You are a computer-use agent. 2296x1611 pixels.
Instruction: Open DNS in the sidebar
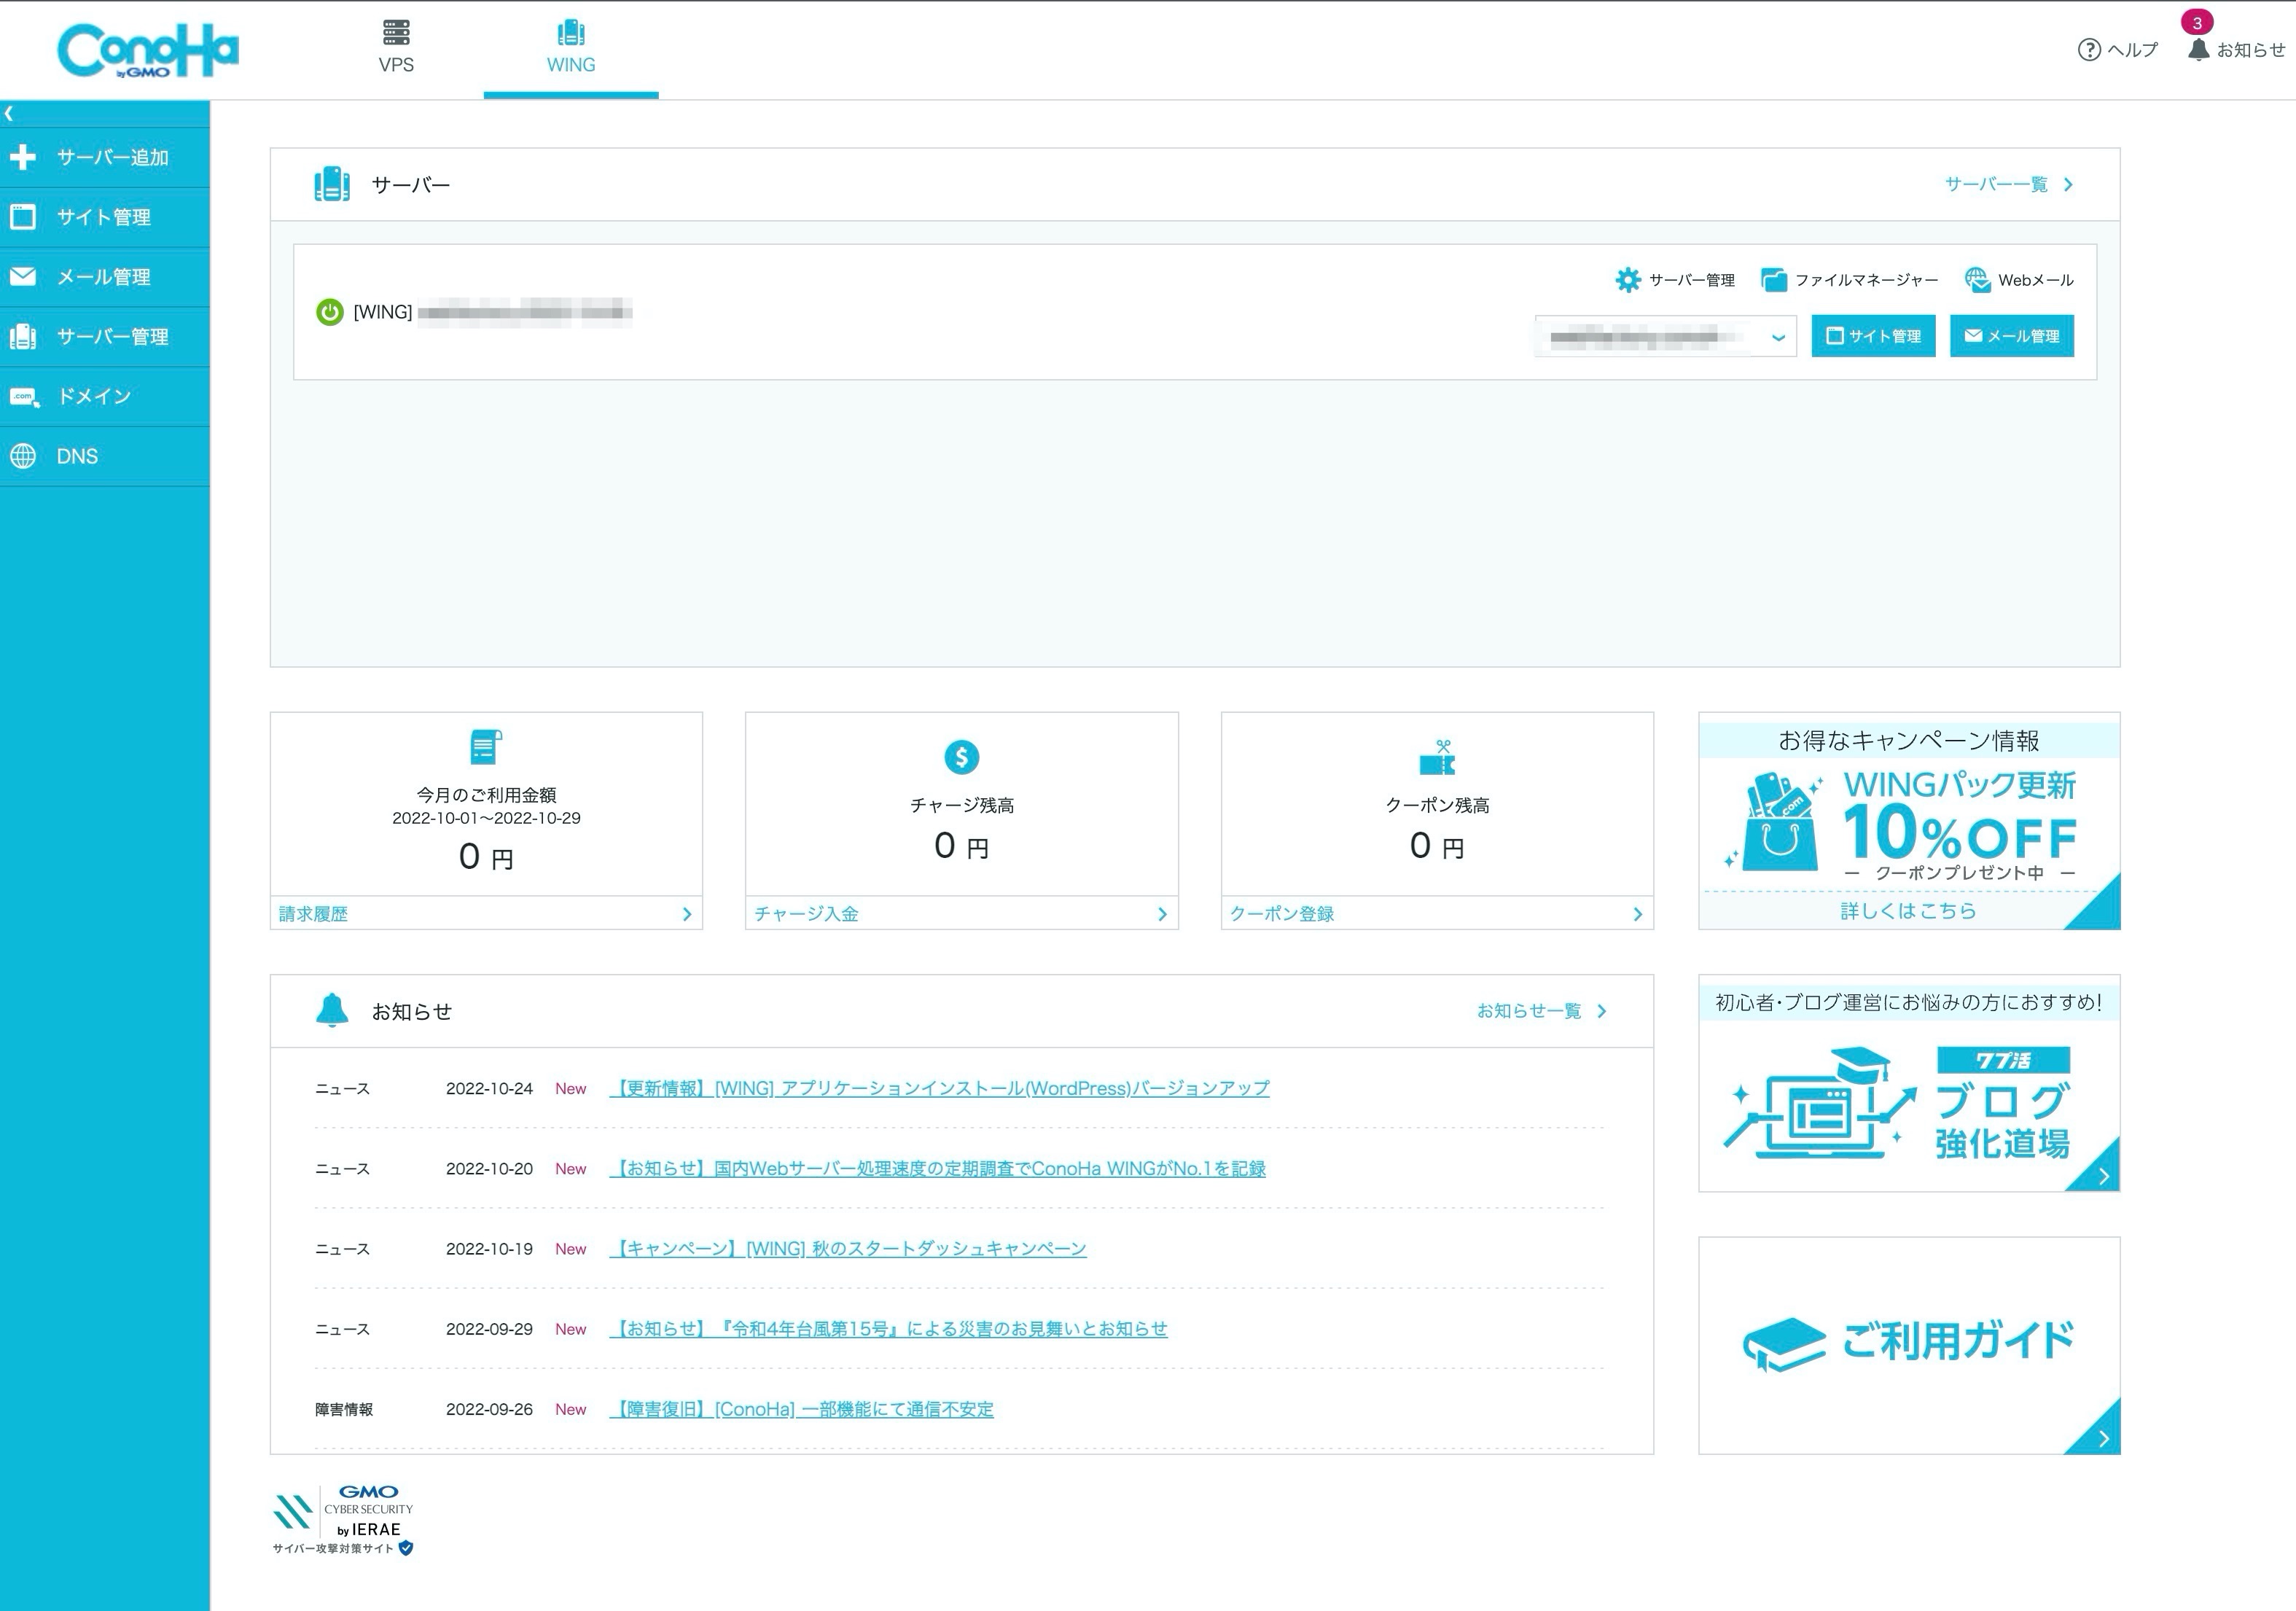coord(105,456)
